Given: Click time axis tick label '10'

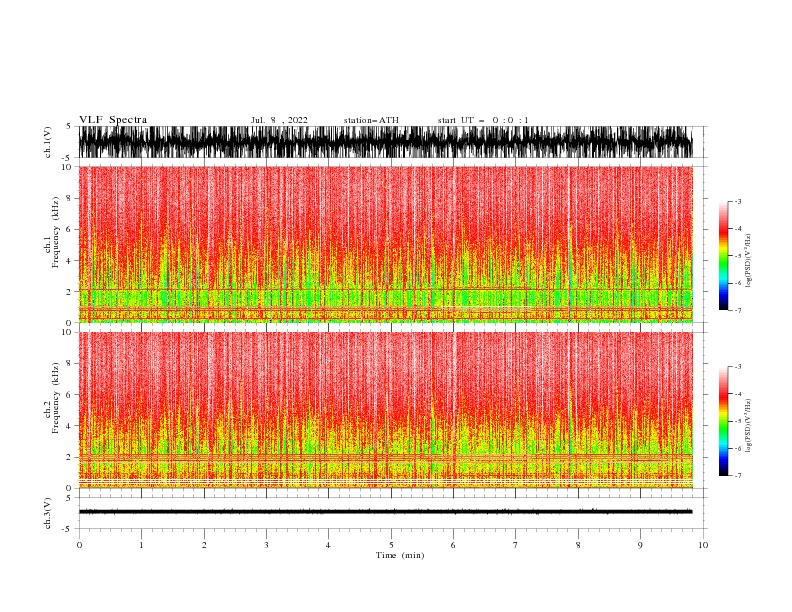Looking at the screenshot, I should point(703,545).
